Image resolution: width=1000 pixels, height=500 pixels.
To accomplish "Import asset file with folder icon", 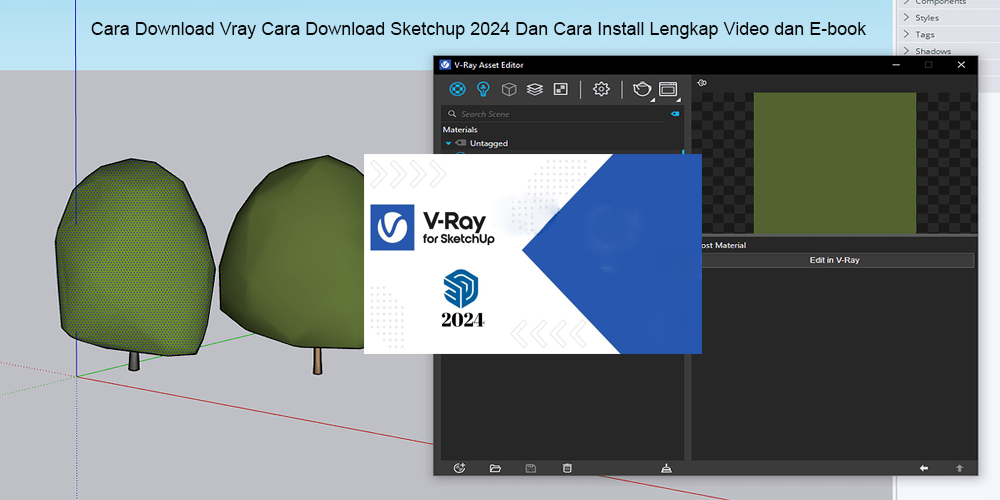I will [495, 468].
